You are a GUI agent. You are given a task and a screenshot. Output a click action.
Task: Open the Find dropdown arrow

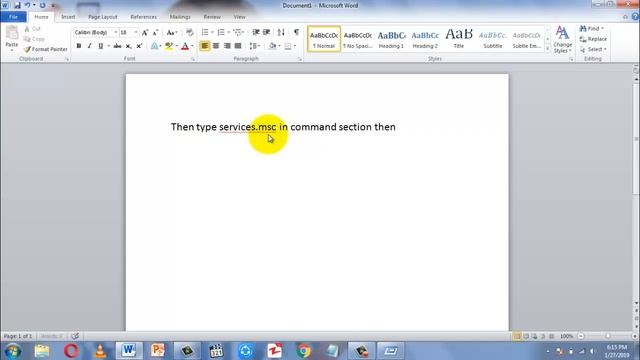[602, 29]
